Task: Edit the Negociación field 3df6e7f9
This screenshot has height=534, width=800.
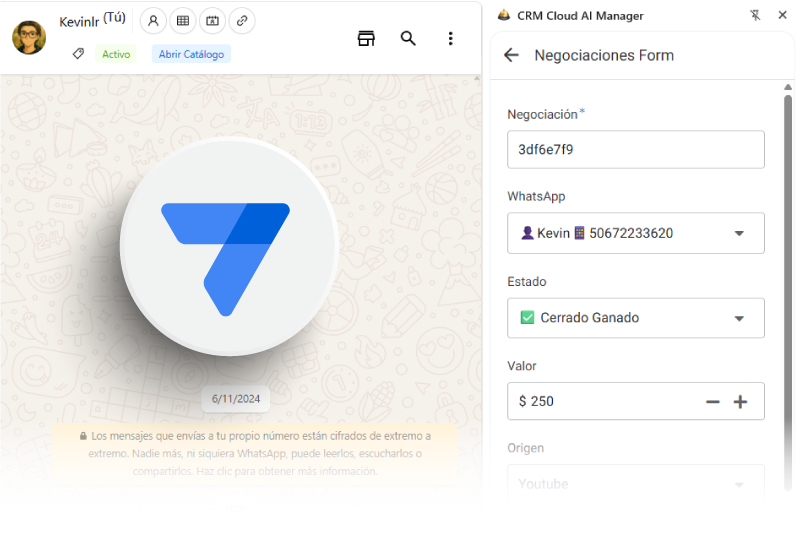Action: point(636,149)
